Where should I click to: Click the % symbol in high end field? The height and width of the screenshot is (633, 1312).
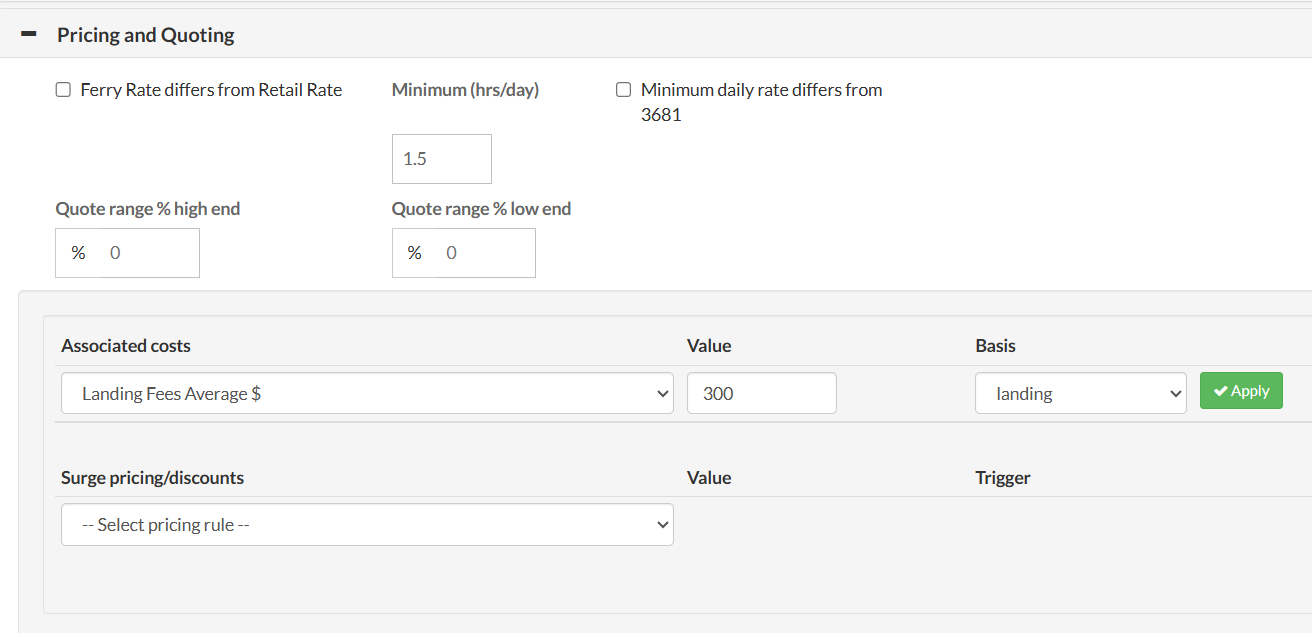(78, 253)
